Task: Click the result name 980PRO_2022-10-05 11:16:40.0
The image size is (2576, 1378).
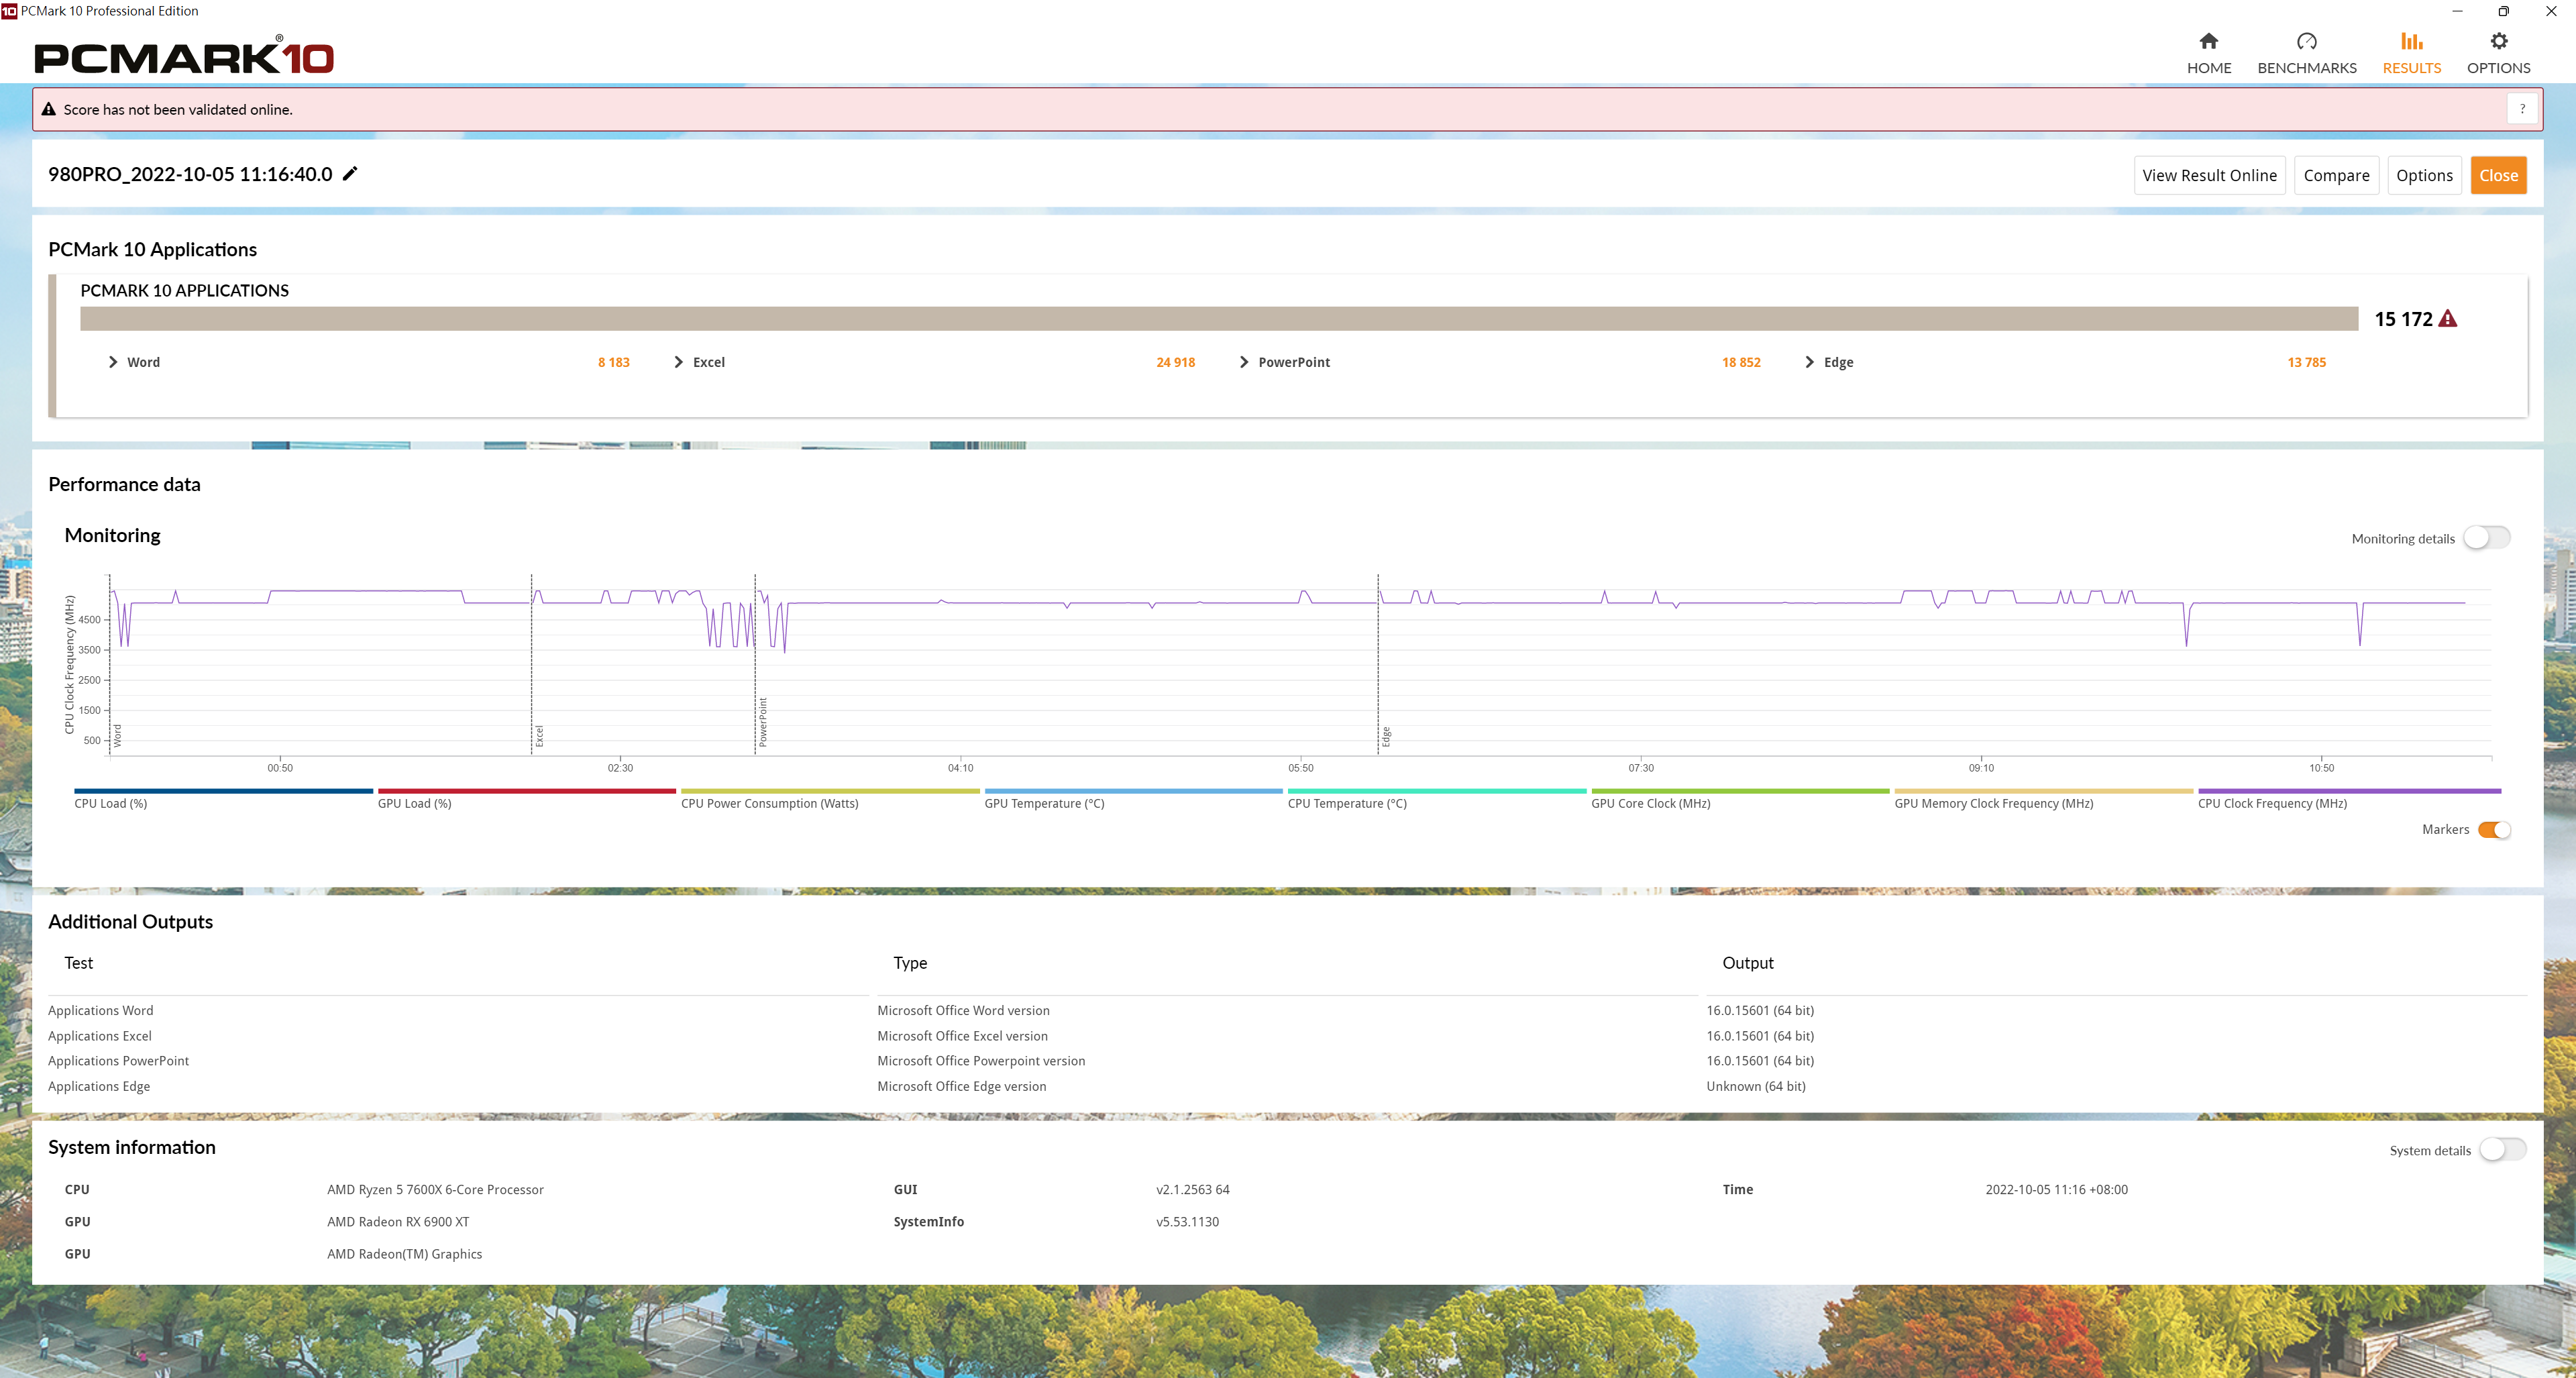Action: (190, 174)
